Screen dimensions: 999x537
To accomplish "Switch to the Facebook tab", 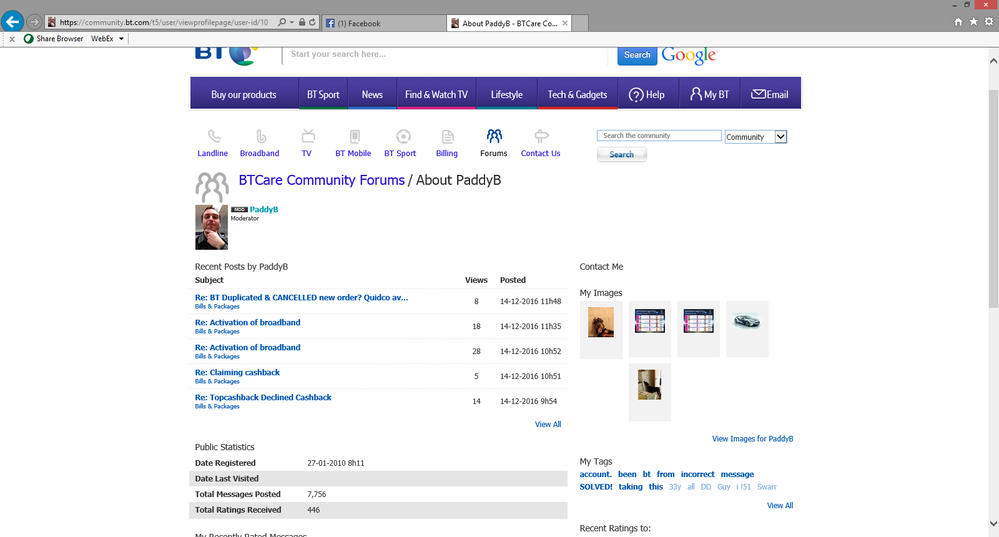I will pos(384,23).
